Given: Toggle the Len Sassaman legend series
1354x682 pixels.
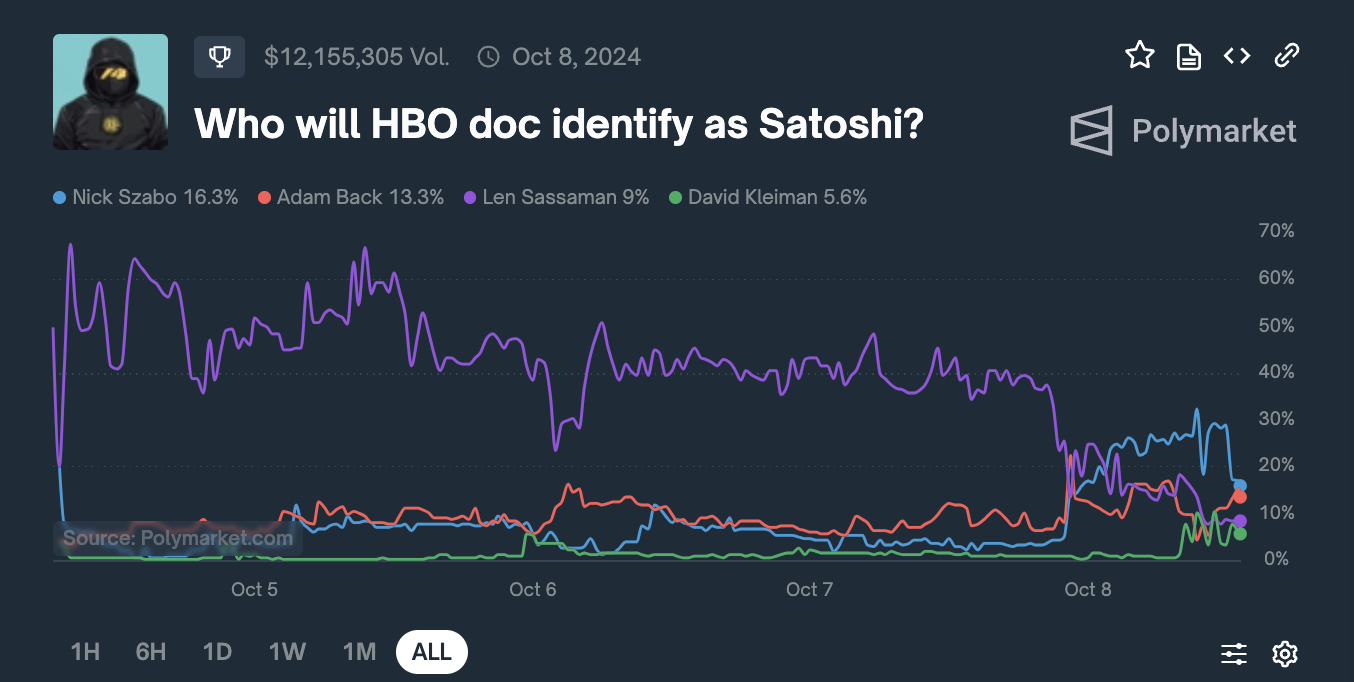Looking at the screenshot, I should [x=556, y=197].
